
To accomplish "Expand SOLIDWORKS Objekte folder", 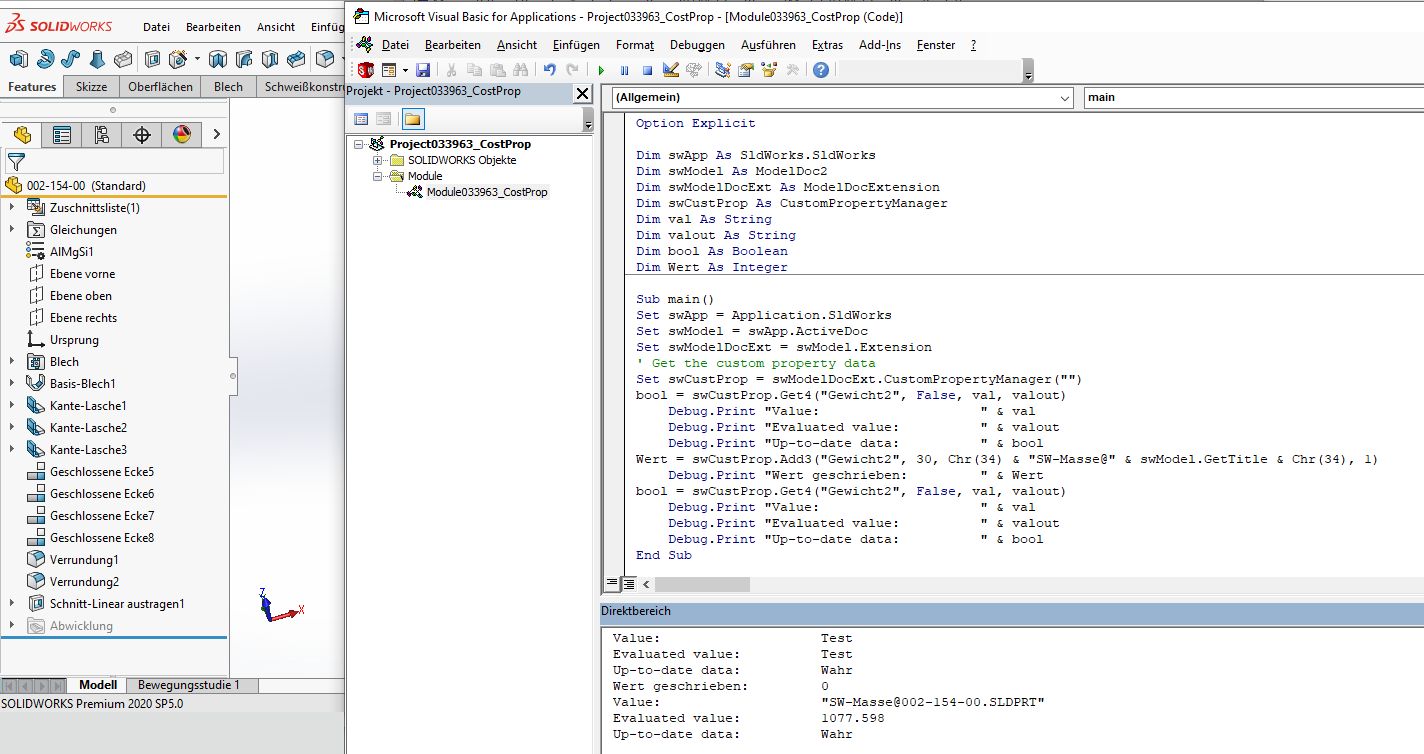I will tap(378, 160).
